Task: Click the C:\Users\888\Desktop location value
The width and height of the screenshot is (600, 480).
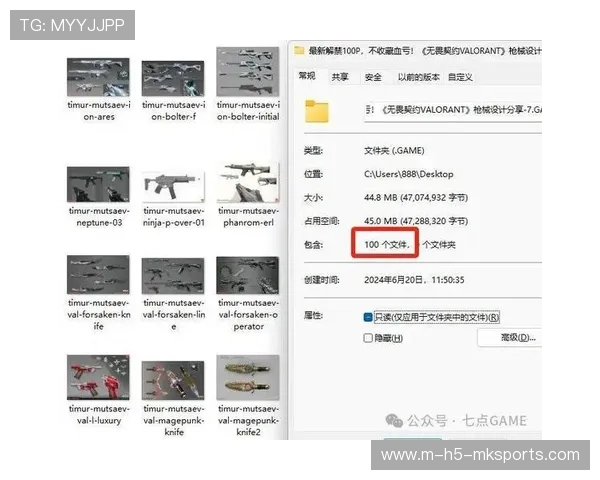Action: pos(409,174)
